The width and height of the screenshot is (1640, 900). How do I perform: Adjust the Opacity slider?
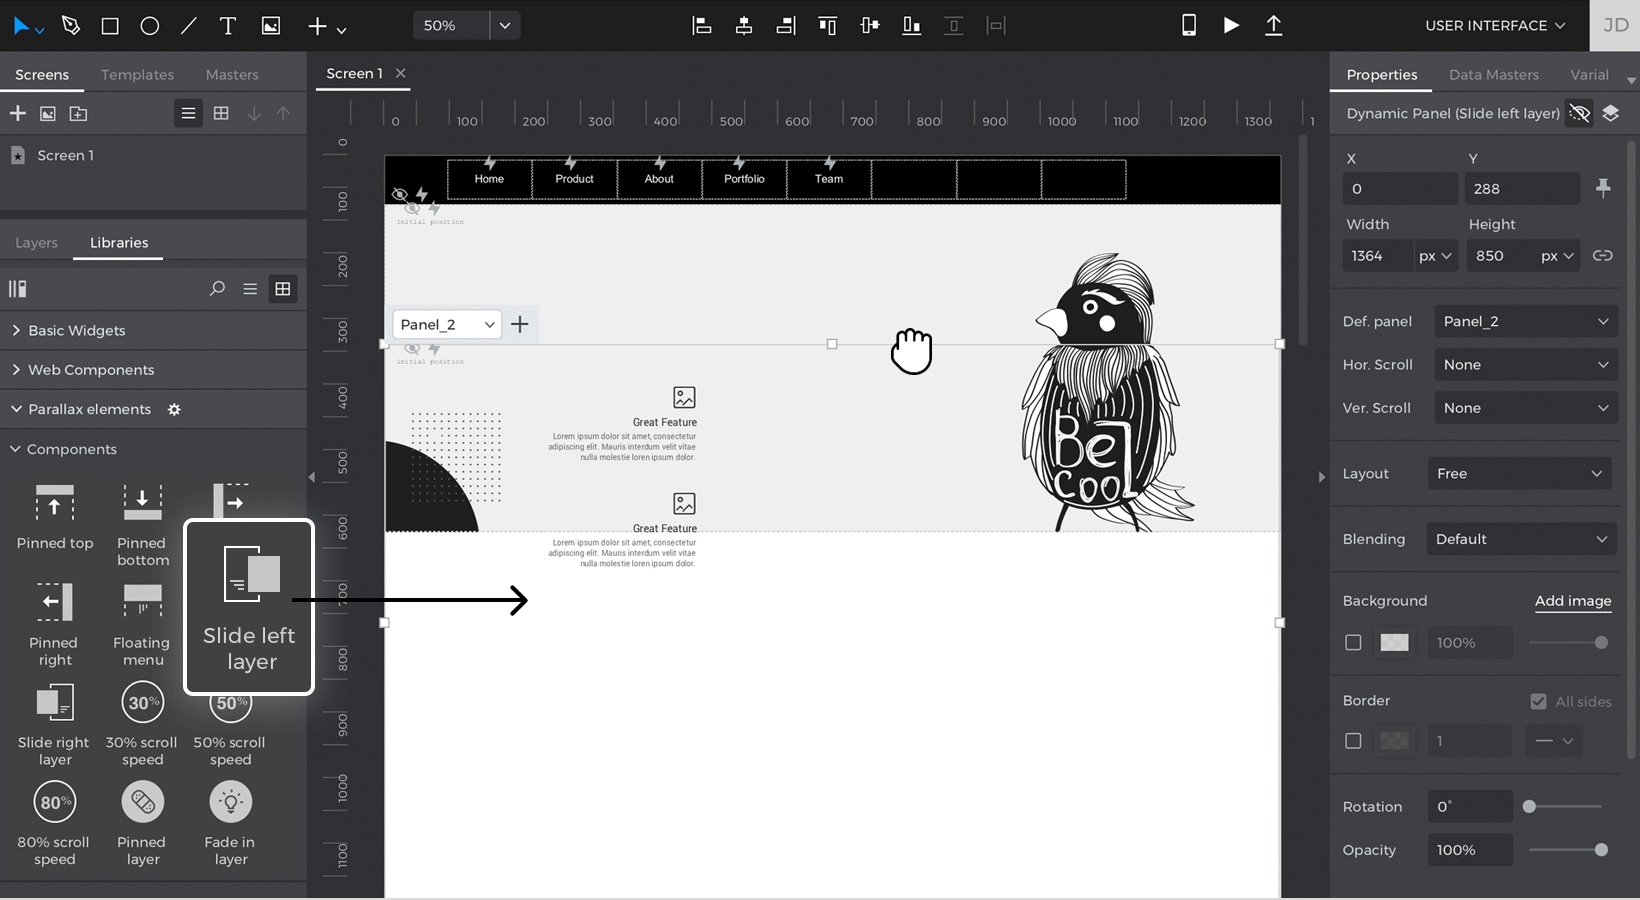(1566, 850)
